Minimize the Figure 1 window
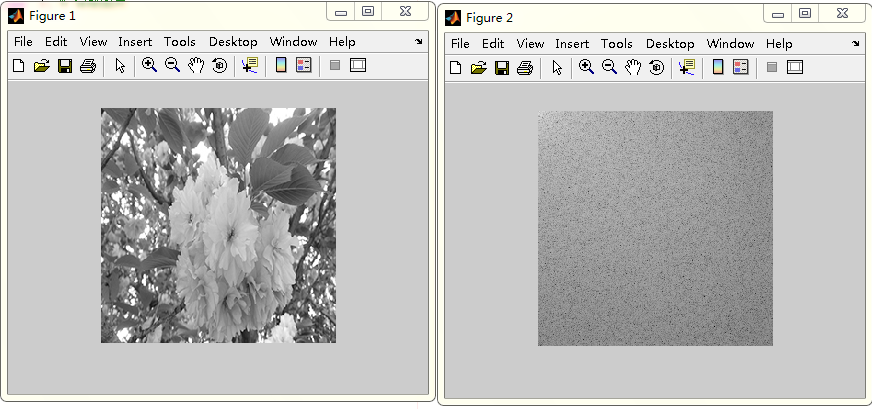The width and height of the screenshot is (872, 409). click(341, 12)
